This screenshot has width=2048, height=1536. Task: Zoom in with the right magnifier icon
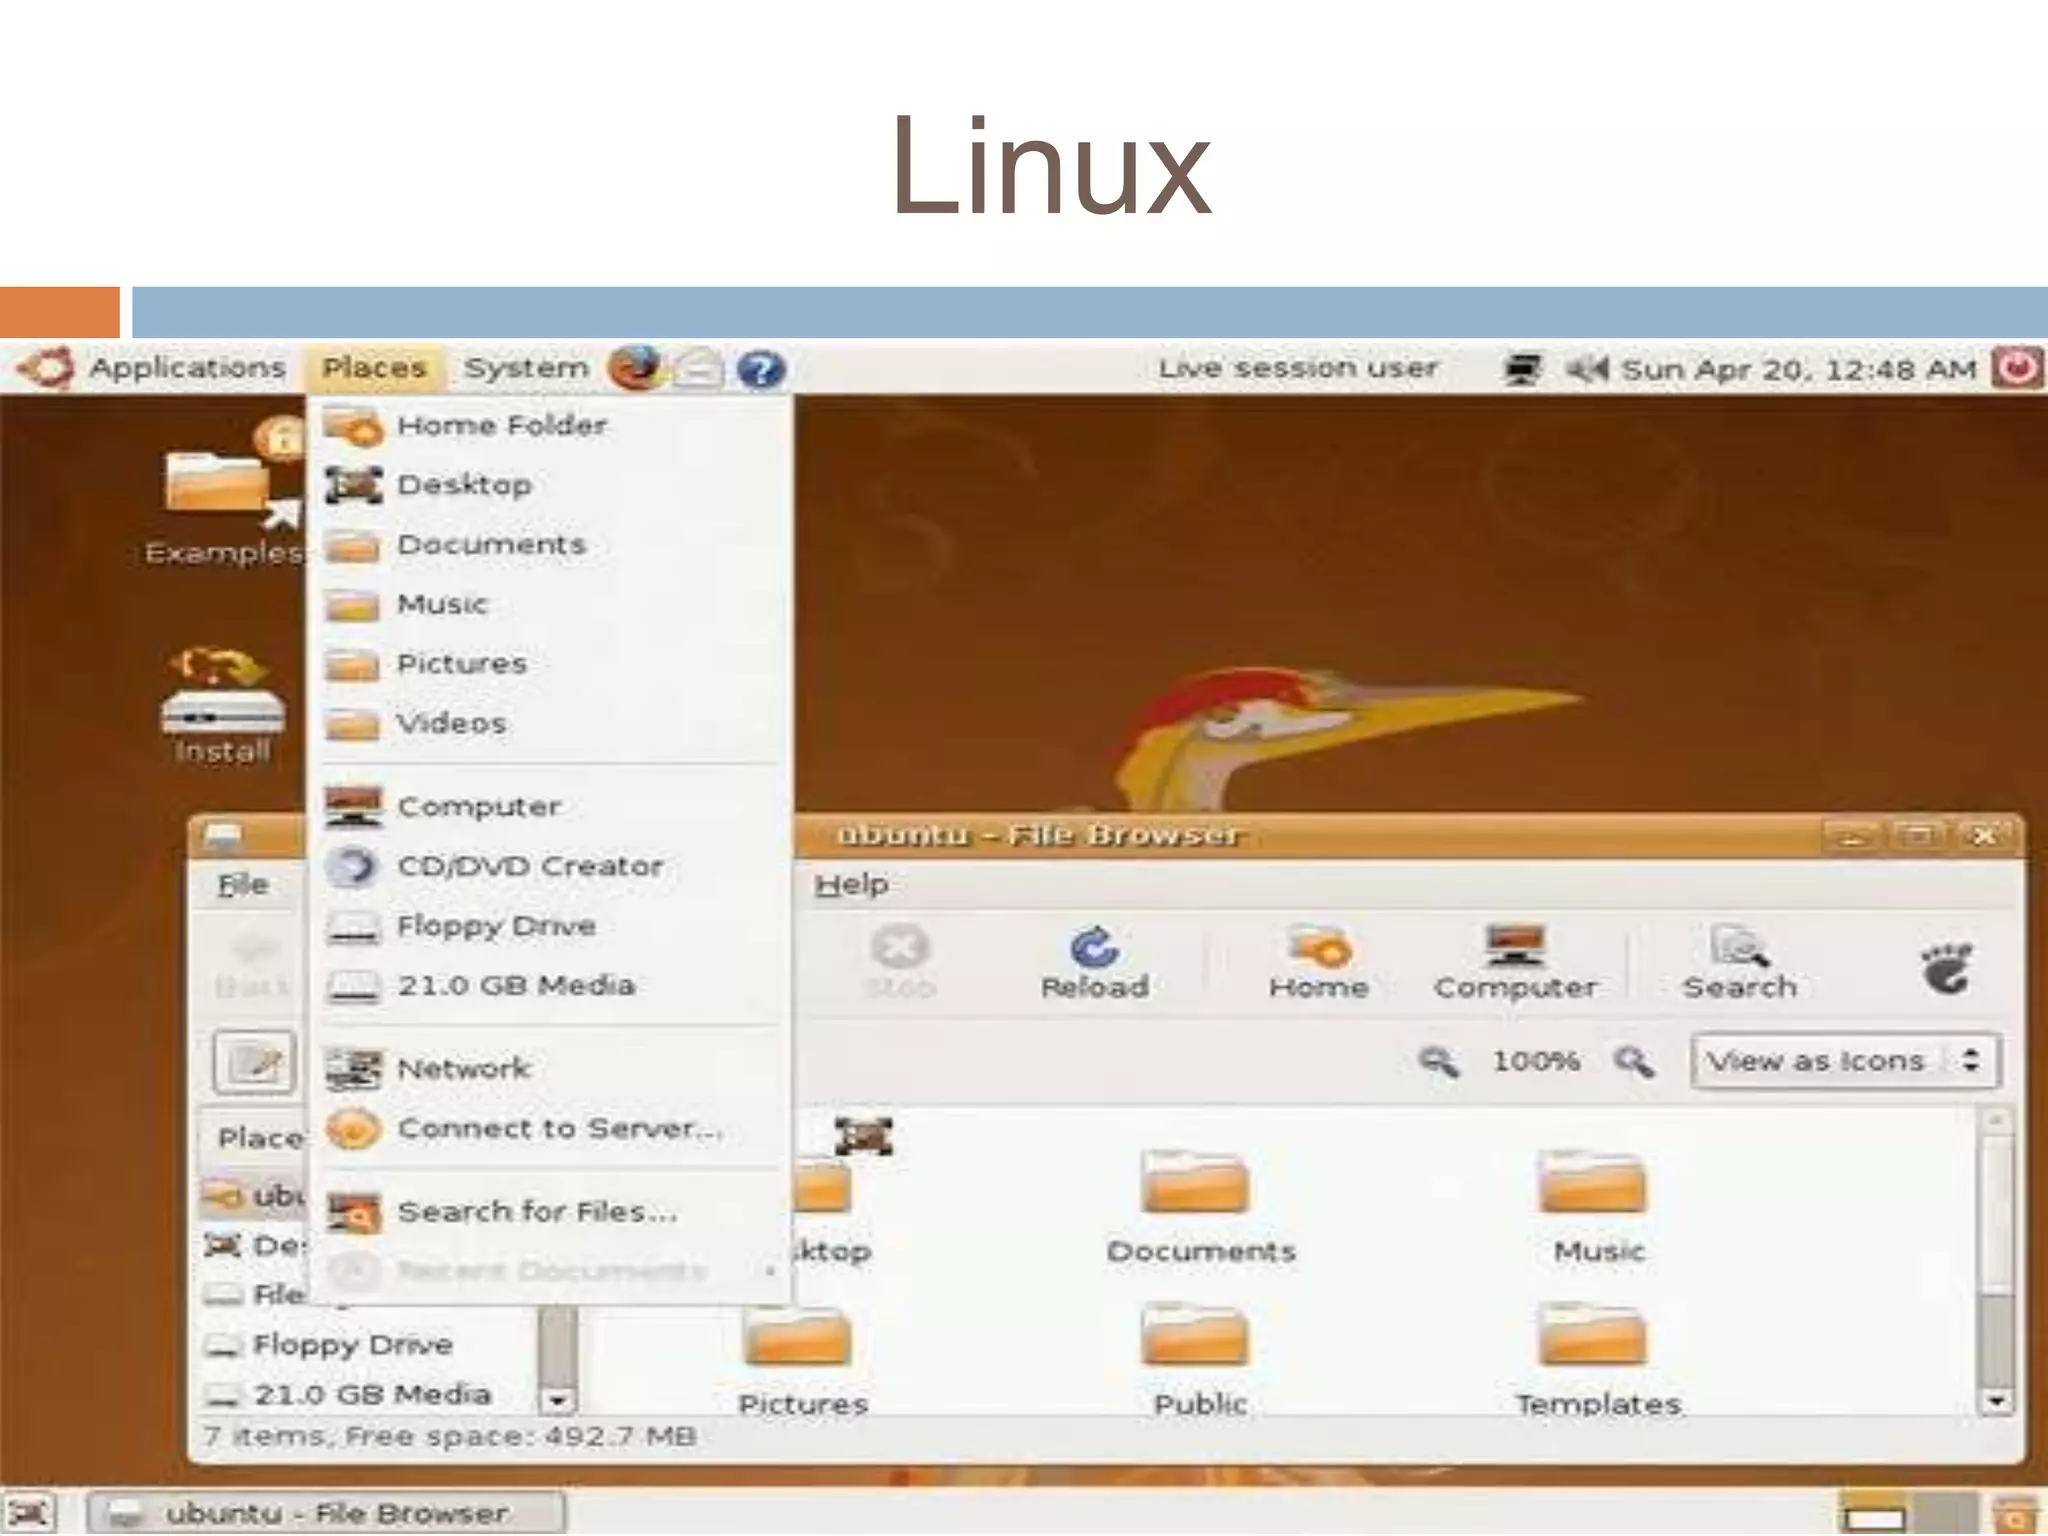pyautogui.click(x=1634, y=1061)
